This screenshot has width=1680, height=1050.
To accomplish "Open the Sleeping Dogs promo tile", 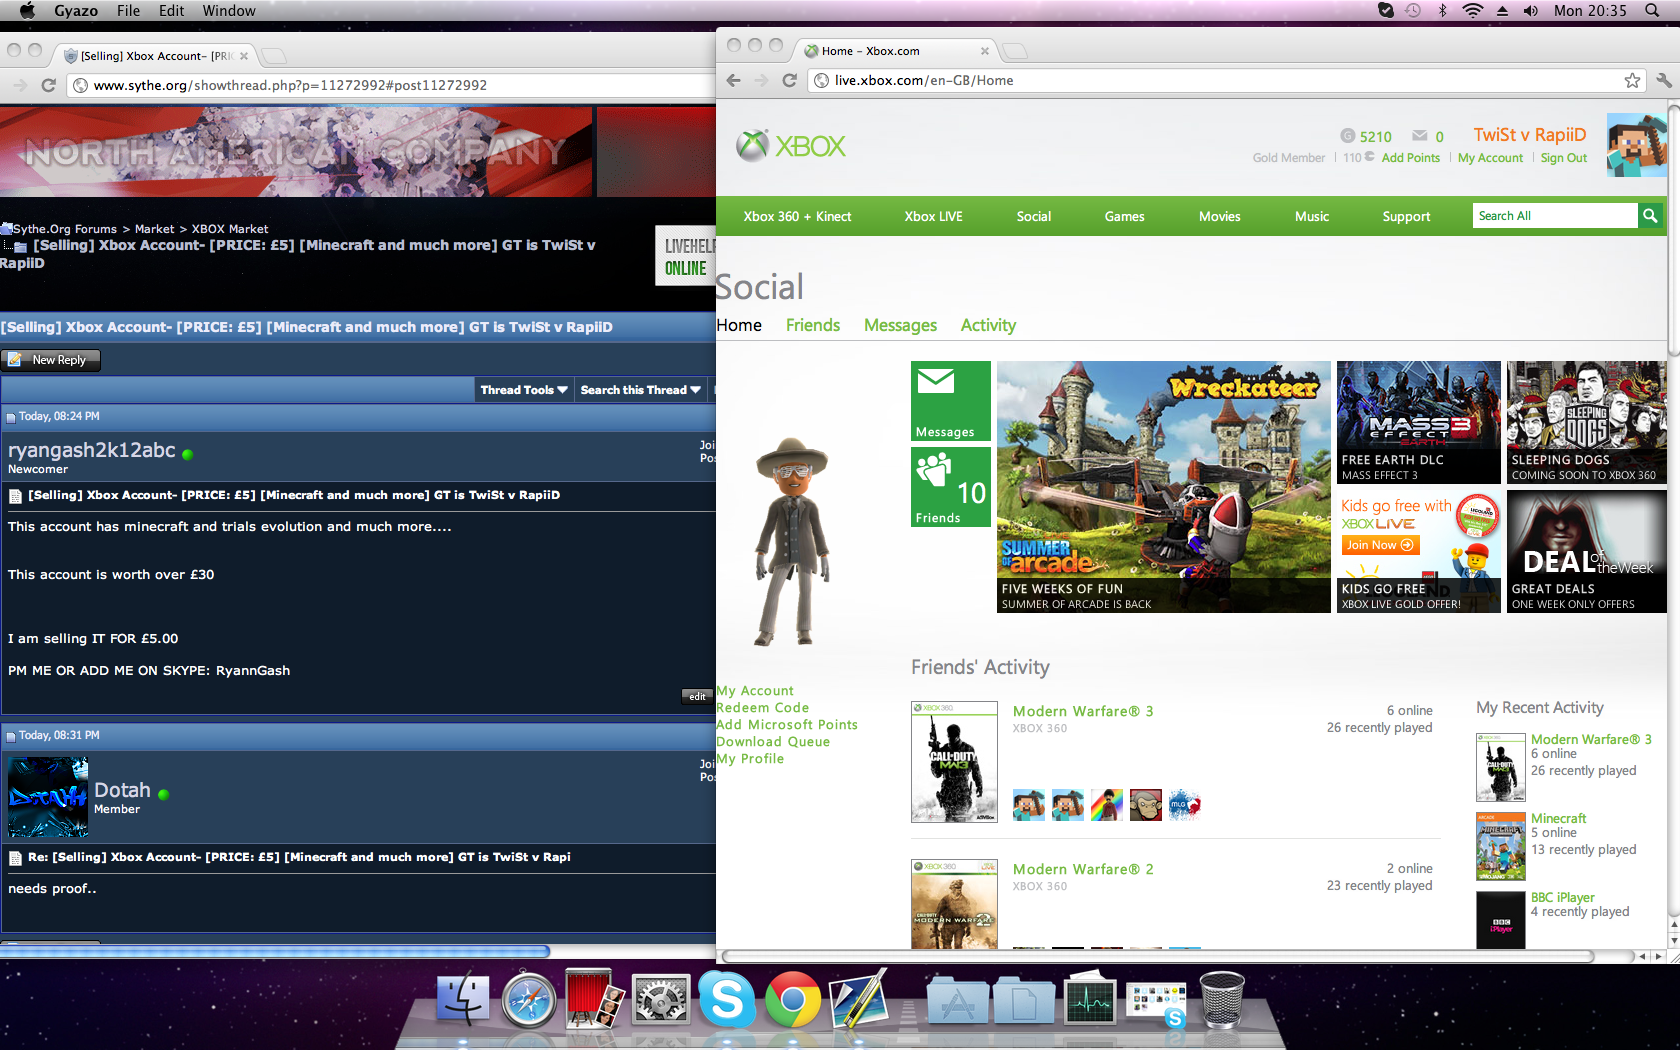I will tap(1587, 423).
